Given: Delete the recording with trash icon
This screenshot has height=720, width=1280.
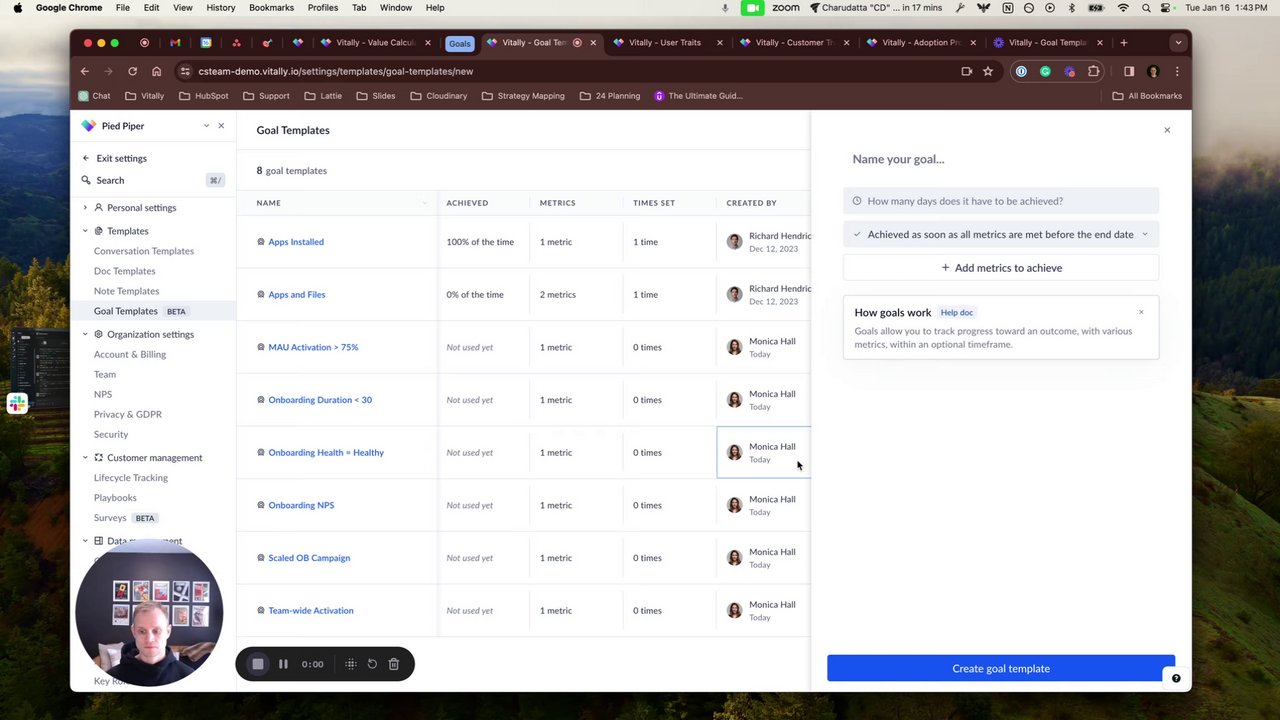Looking at the screenshot, I should 394,664.
